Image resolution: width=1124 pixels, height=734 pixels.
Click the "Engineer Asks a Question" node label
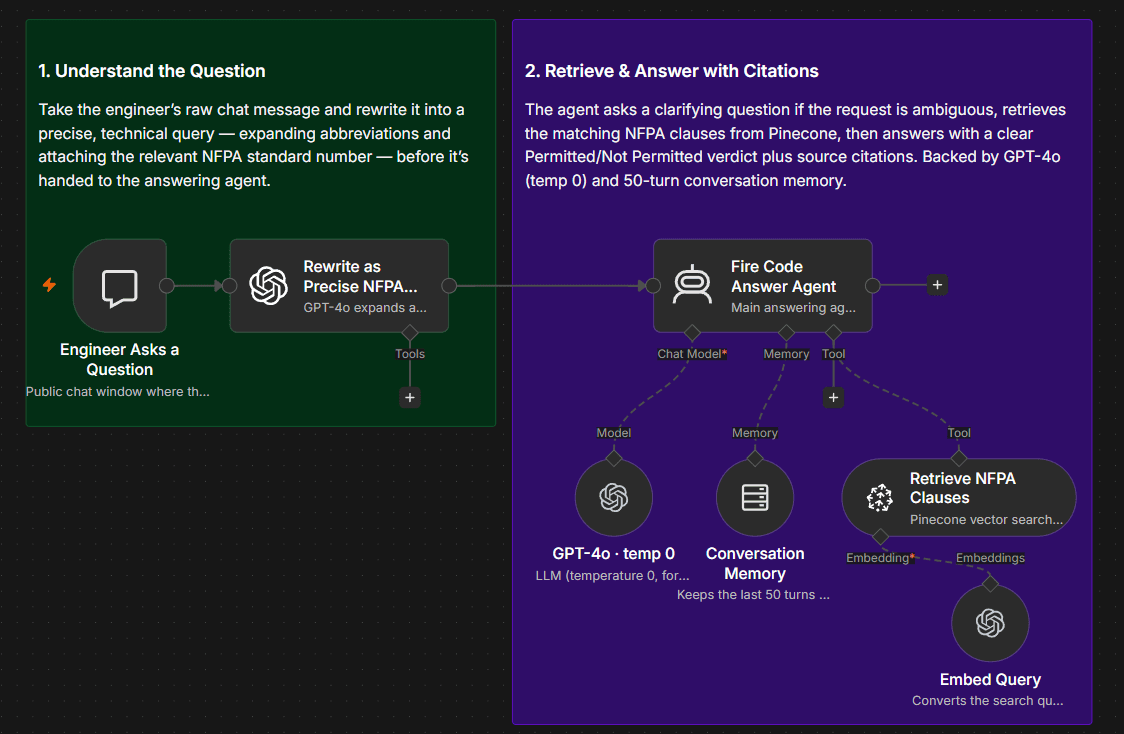[120, 359]
